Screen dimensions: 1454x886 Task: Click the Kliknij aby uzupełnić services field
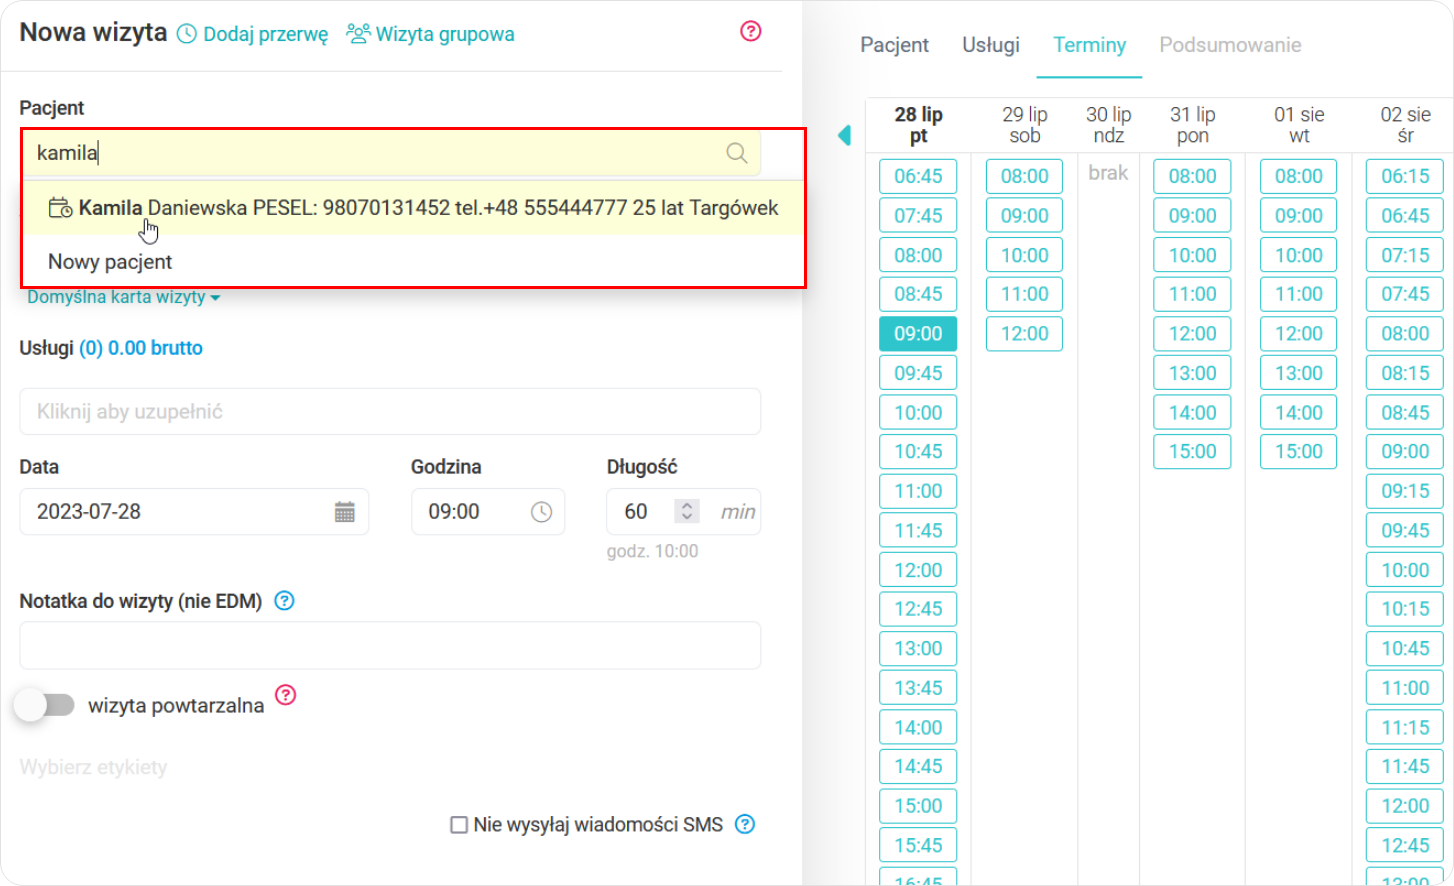click(x=390, y=412)
